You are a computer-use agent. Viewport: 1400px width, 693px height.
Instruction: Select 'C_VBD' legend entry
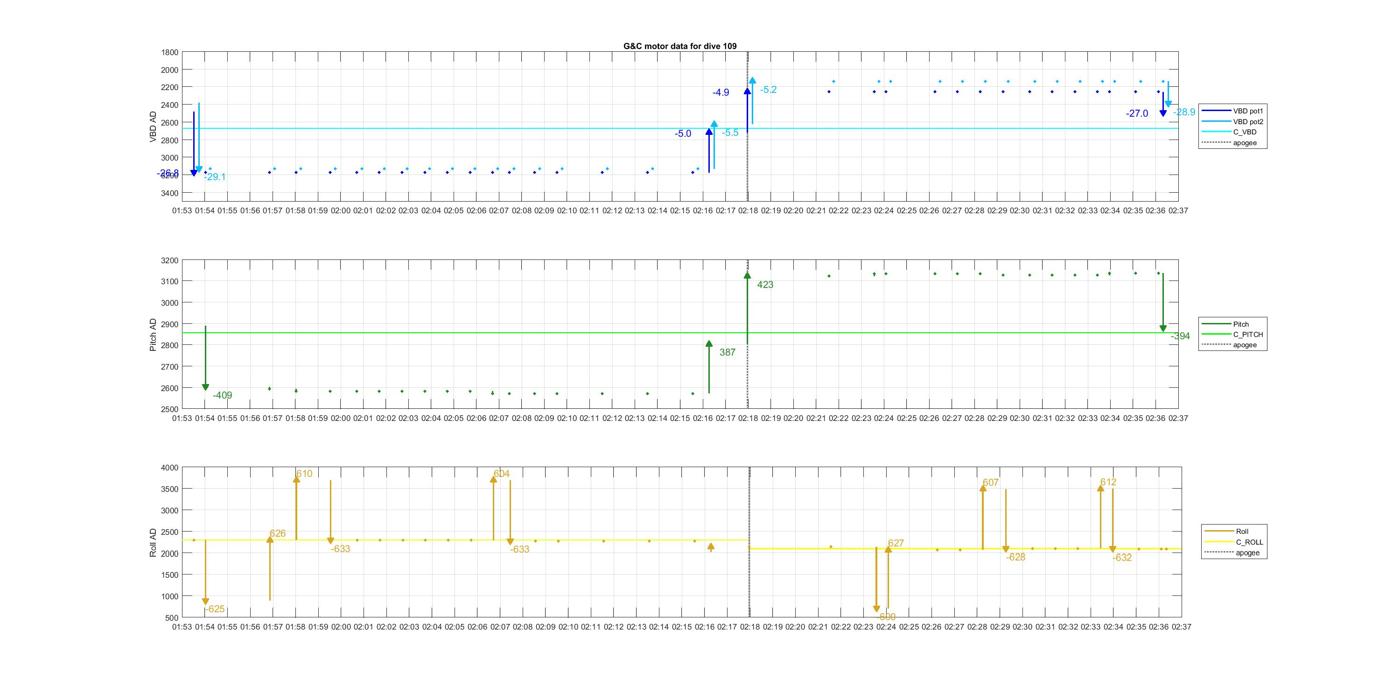pyautogui.click(x=1244, y=132)
